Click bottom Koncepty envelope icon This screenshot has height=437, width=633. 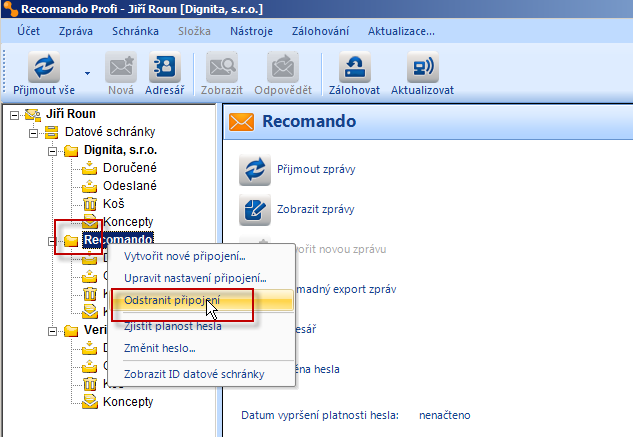click(x=90, y=402)
